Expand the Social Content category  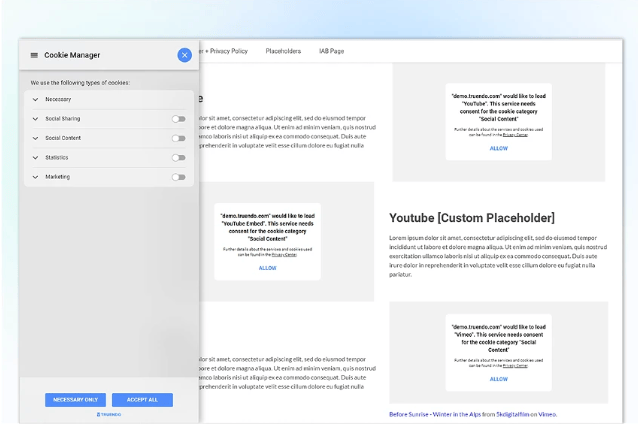point(36,138)
